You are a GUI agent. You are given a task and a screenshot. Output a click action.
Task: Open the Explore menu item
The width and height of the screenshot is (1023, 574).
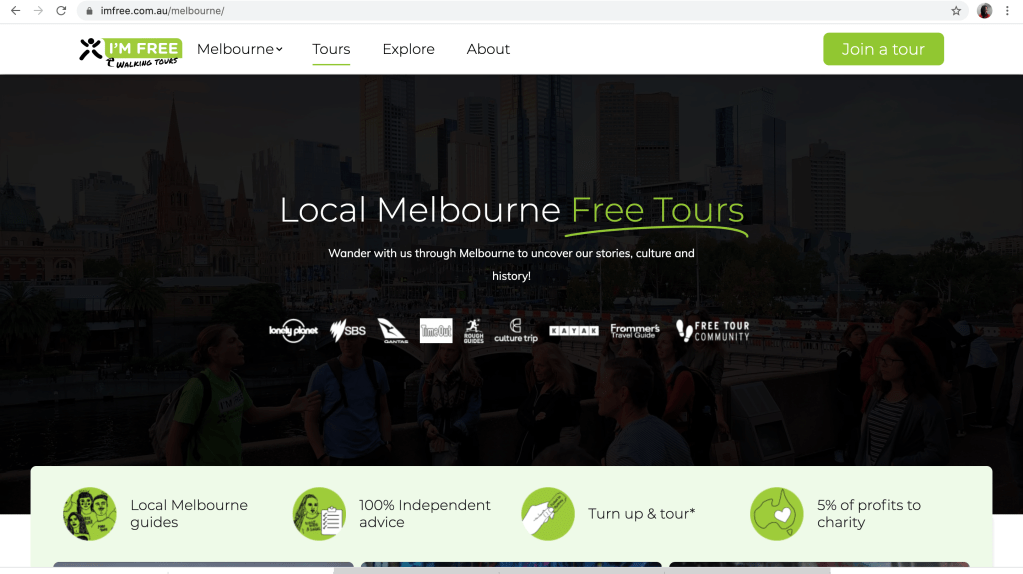[x=408, y=49]
